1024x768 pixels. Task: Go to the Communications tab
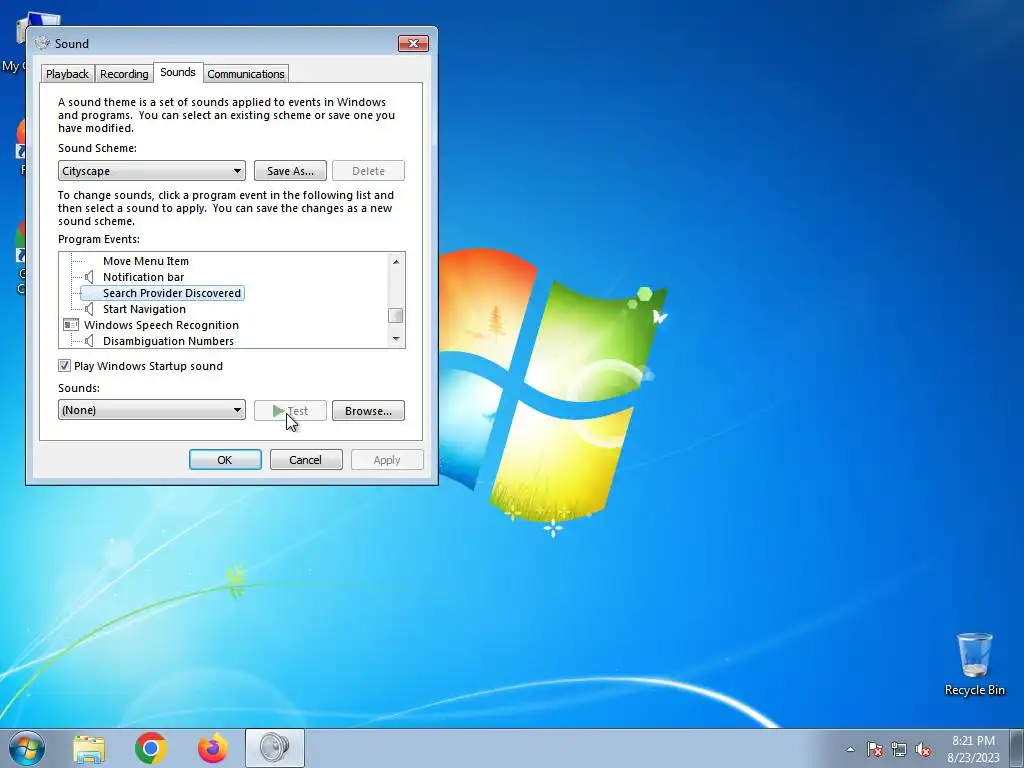coord(246,74)
